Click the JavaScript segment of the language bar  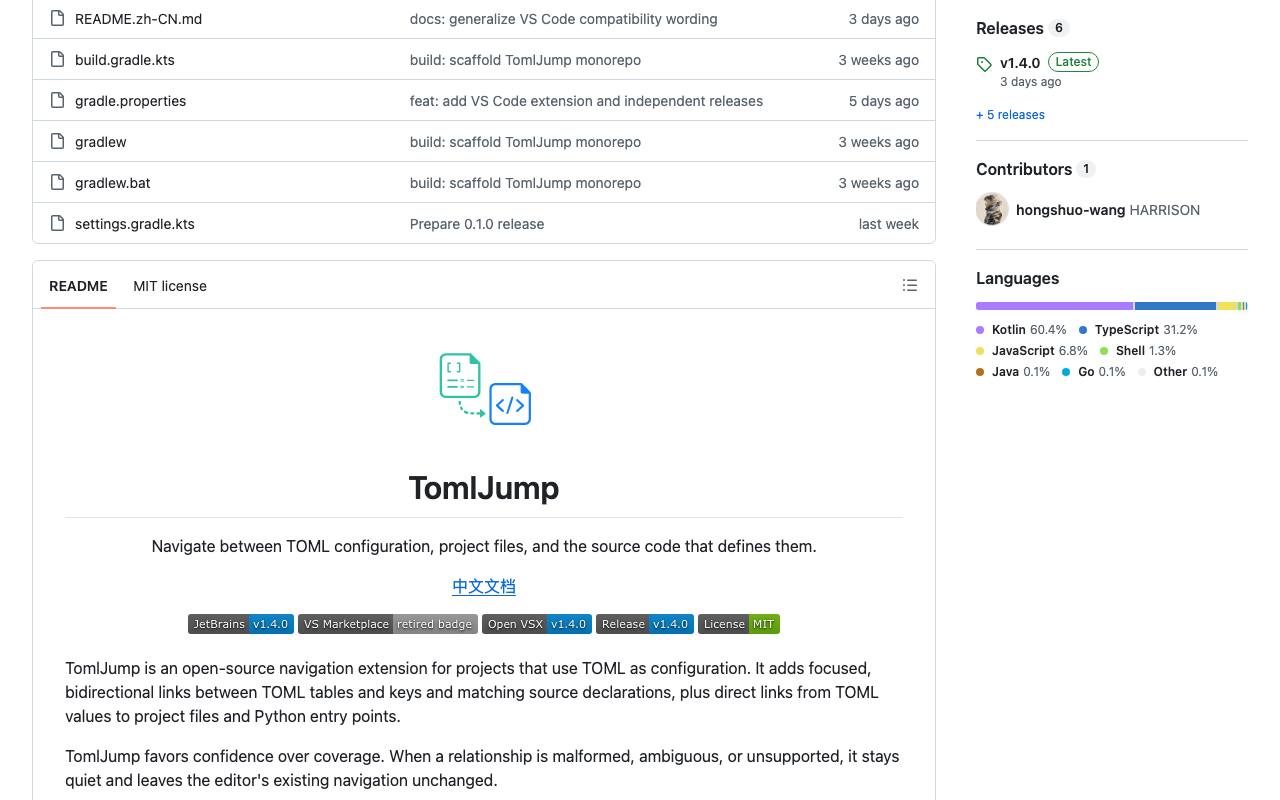point(1227,306)
